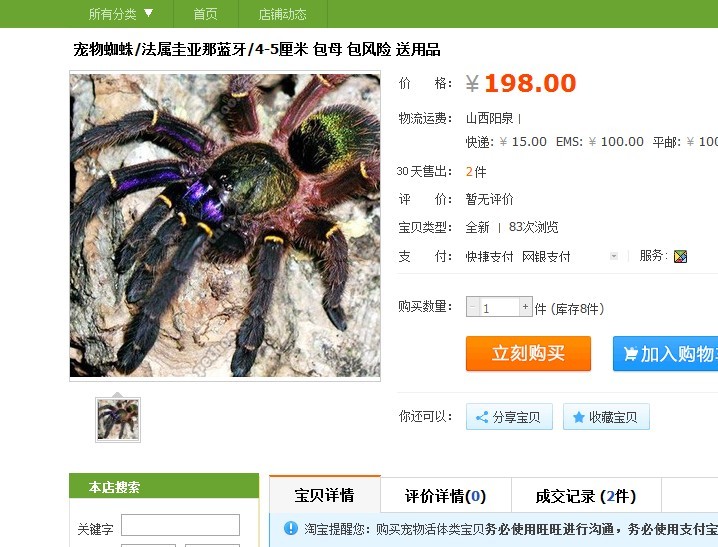Screen dimensions: 718x547
Task: Expand the payment methods dropdown arrow
Action: tap(614, 256)
